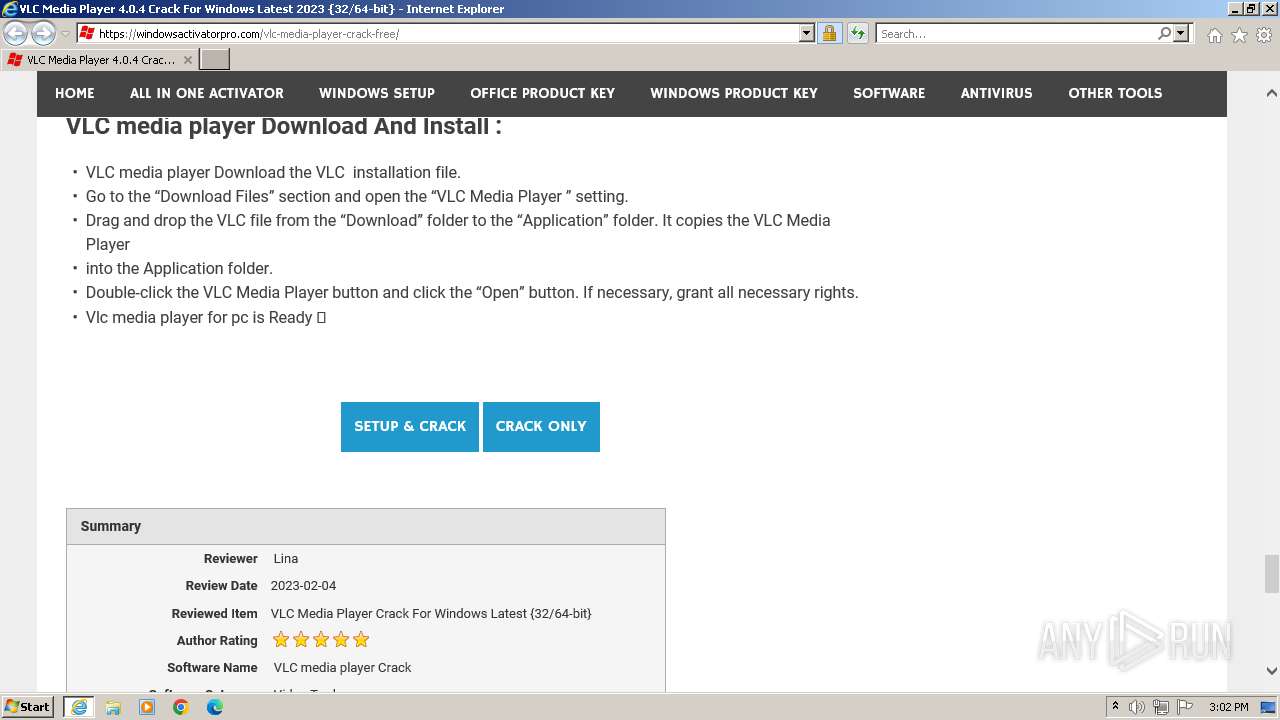Image resolution: width=1280 pixels, height=720 pixels.
Task: Expand recent pages dropdown near Back button
Action: pos(65,34)
